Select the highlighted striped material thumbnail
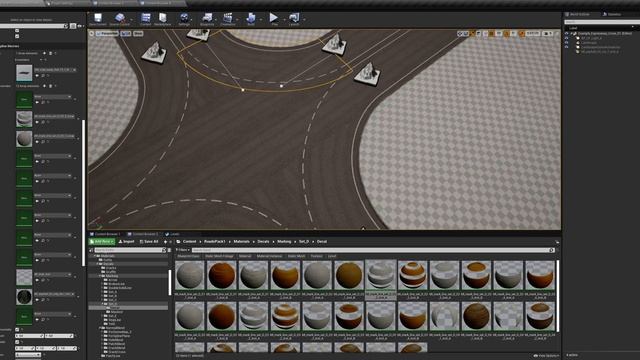The width and height of the screenshot is (640, 360). [380, 275]
